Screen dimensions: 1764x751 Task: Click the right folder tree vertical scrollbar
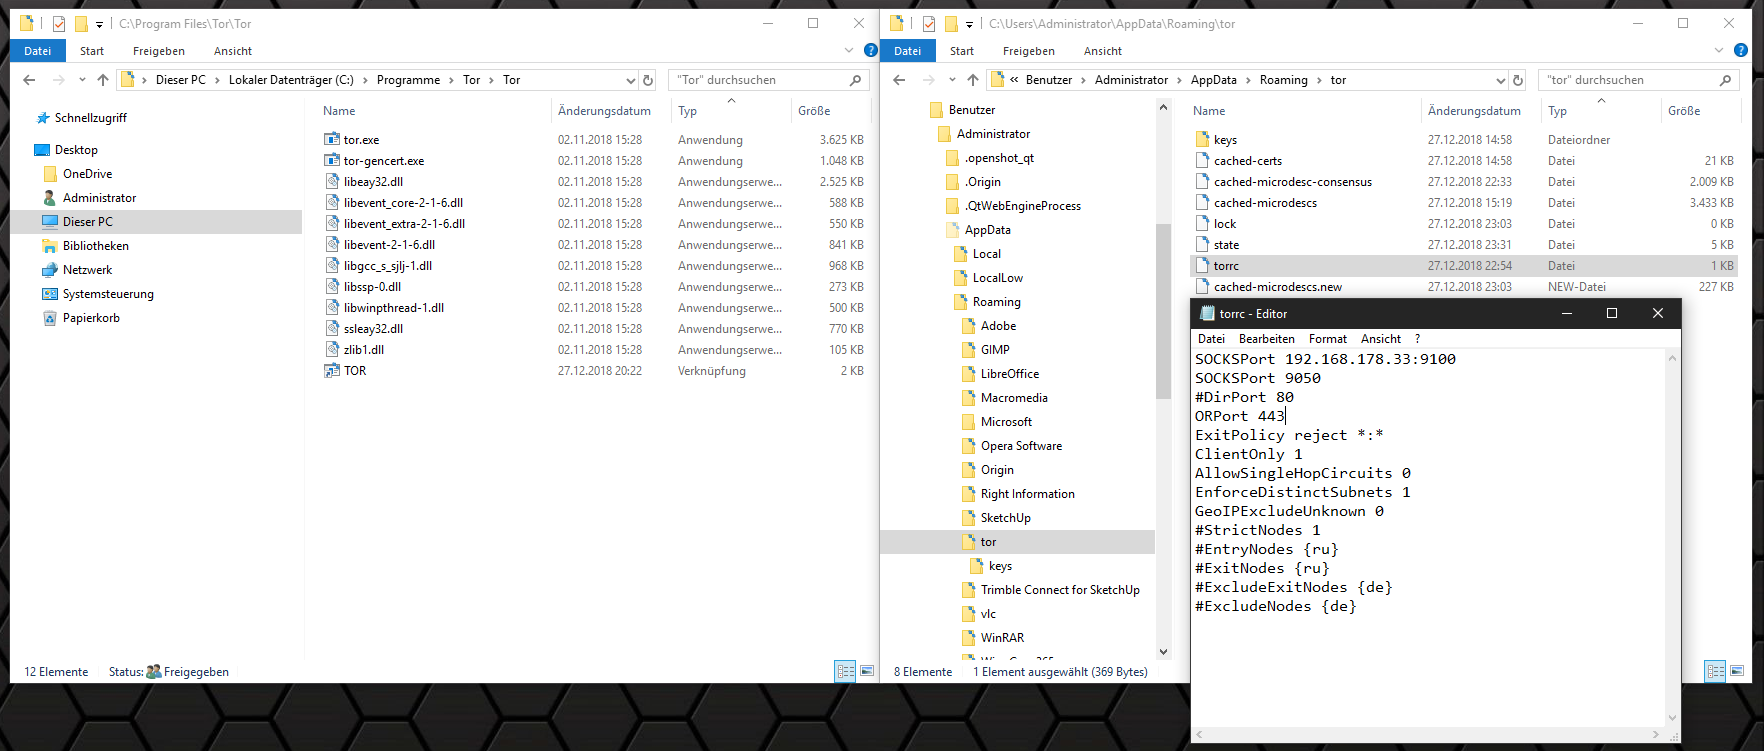(1163, 311)
